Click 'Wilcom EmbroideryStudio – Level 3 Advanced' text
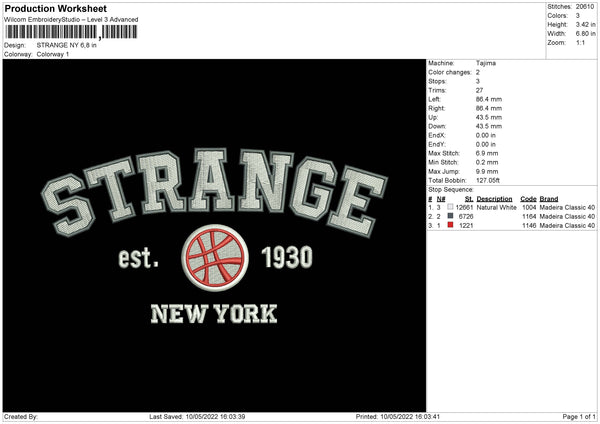This screenshot has height=424, width=600. (x=71, y=20)
